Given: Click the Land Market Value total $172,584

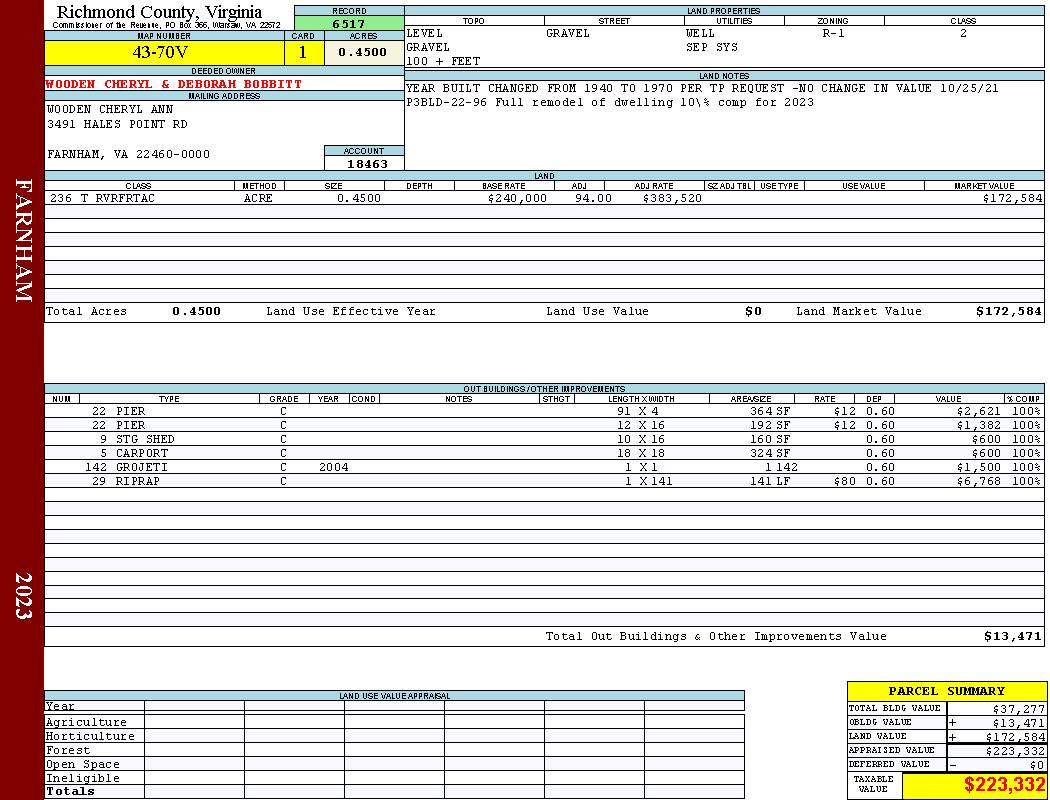Looking at the screenshot, I should (x=1009, y=311).
